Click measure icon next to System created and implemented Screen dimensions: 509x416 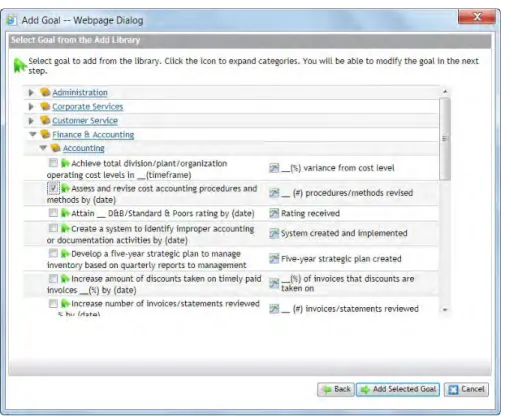(x=274, y=233)
